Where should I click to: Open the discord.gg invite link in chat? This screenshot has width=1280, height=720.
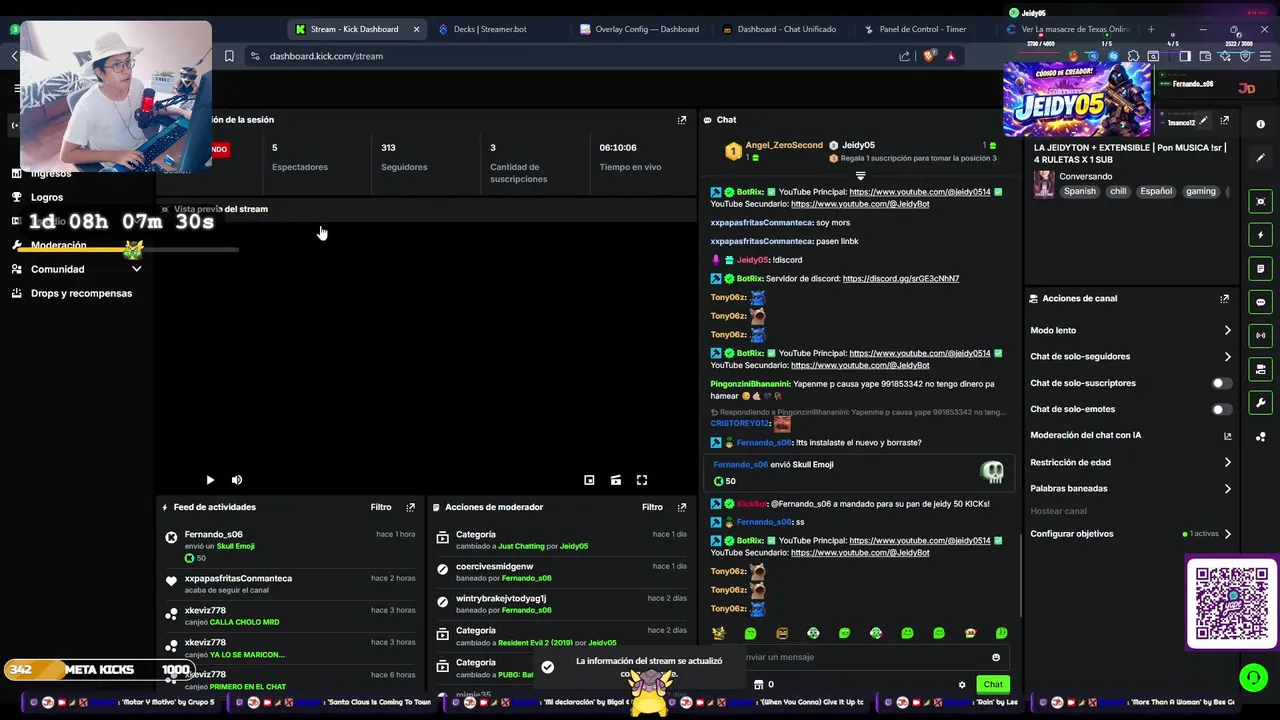901,279
